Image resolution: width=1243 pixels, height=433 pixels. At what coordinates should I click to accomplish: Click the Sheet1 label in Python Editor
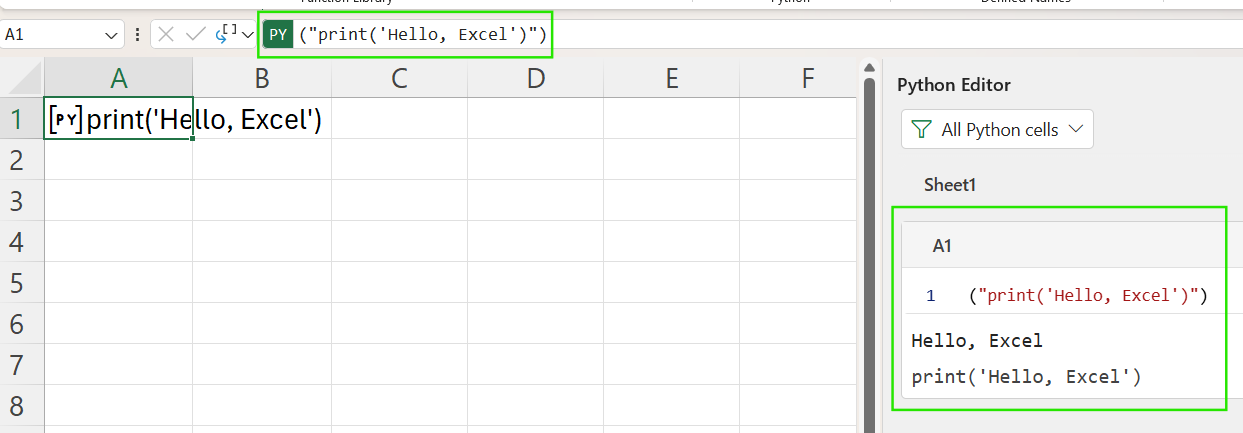coord(949,185)
